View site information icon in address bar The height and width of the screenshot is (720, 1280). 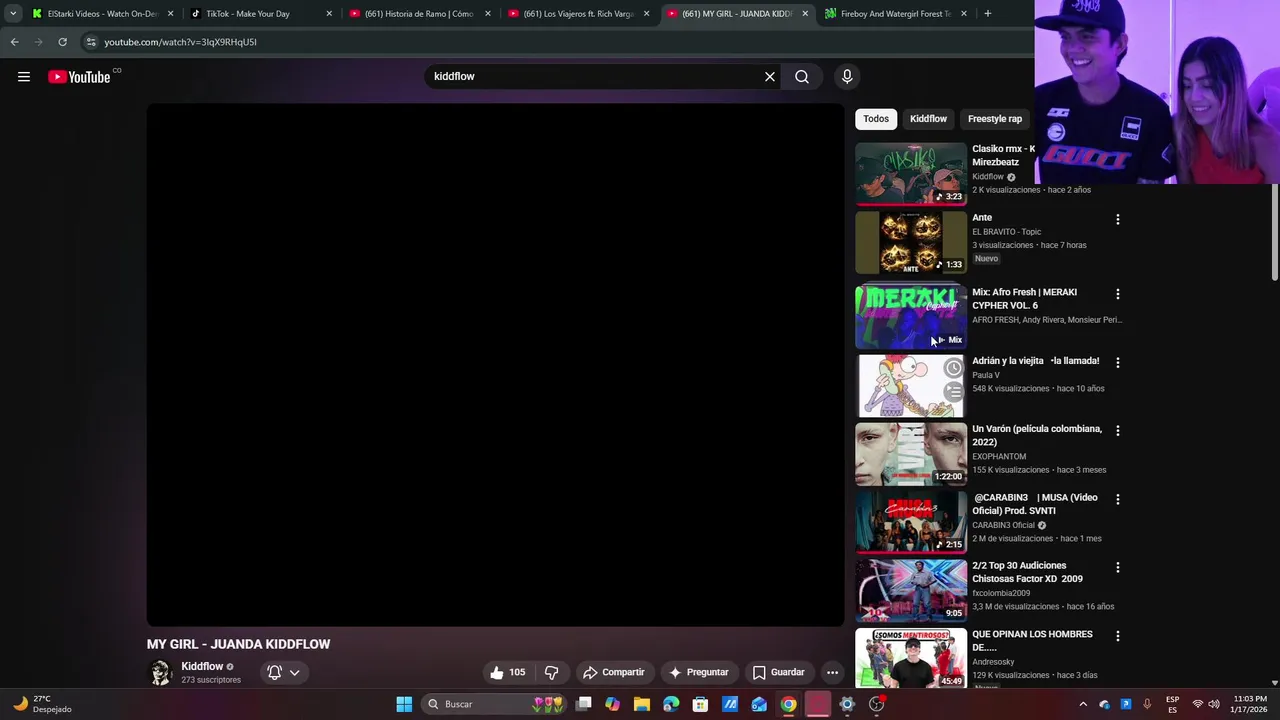pos(91,42)
